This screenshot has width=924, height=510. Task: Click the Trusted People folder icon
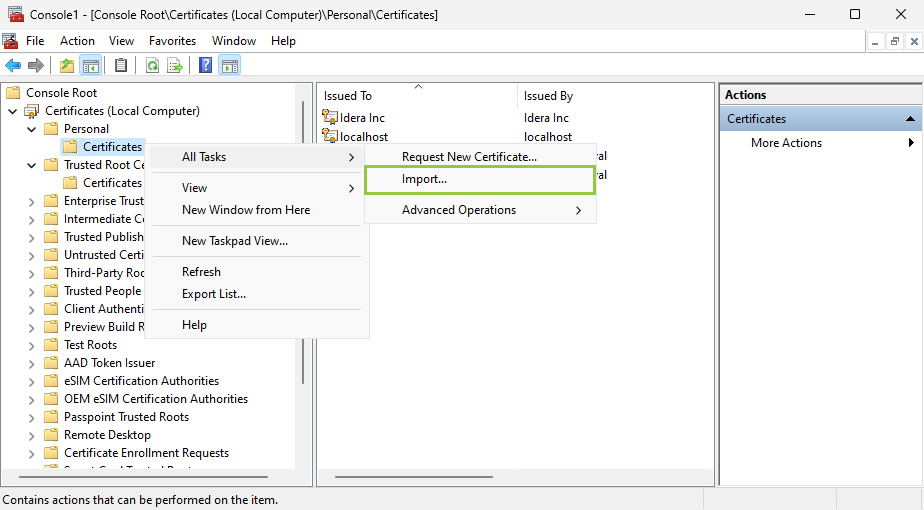tap(51, 291)
